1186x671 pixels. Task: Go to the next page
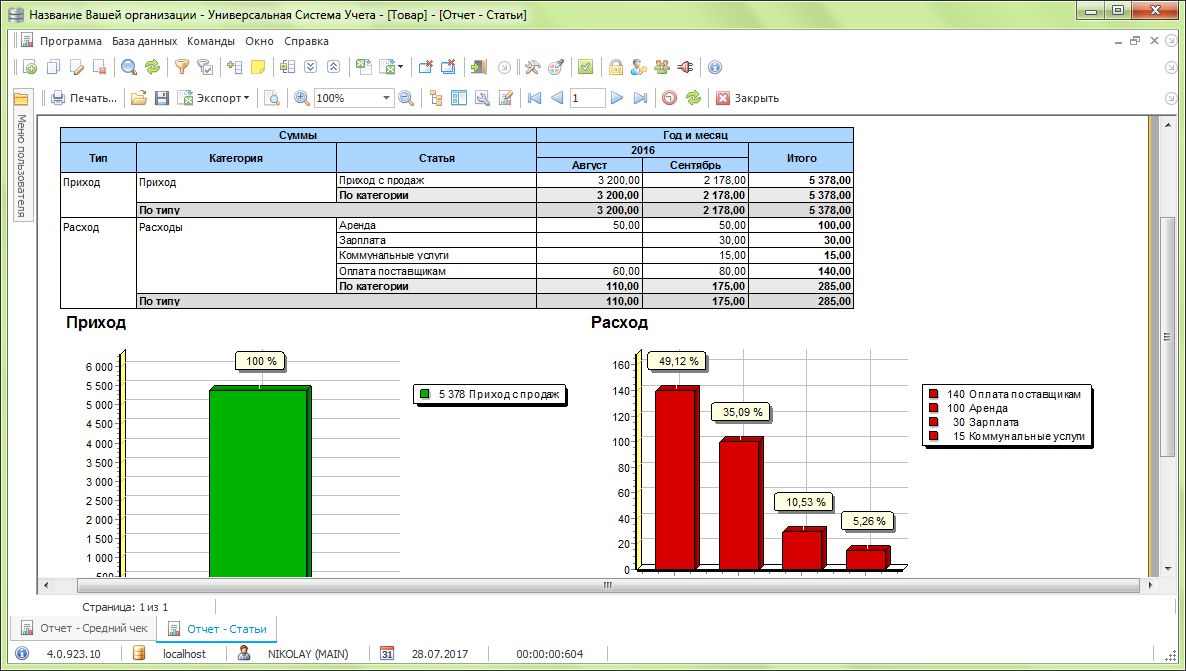[617, 98]
